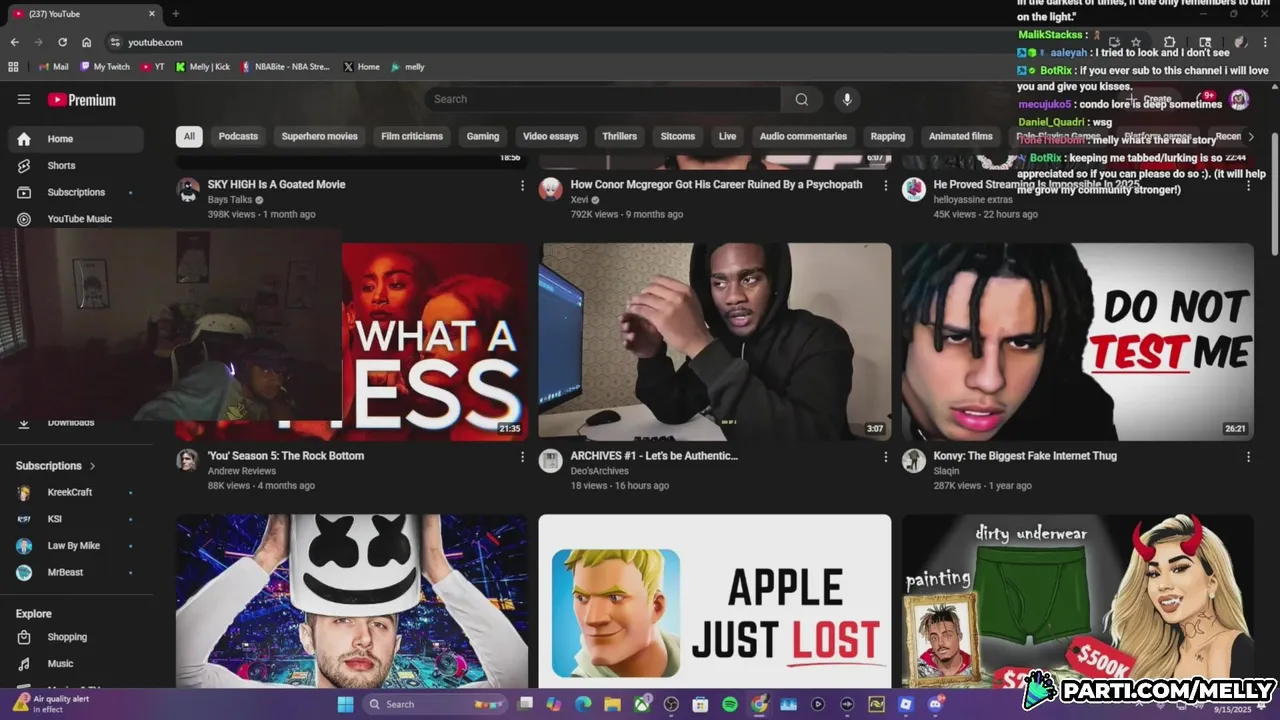
Task: Play the ARCHIVES #1 video thumbnail
Action: point(715,341)
